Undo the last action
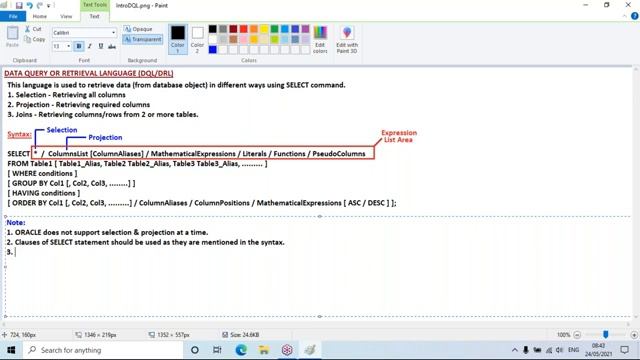 point(29,5)
